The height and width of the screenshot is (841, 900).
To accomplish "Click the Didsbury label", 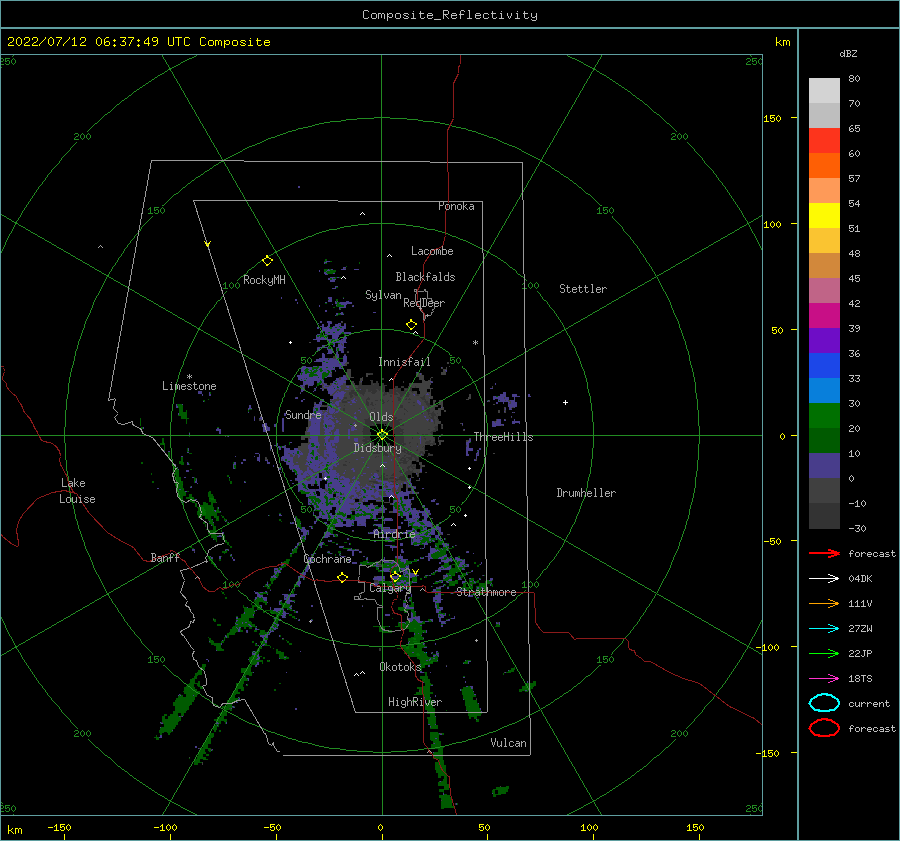I will [x=378, y=448].
